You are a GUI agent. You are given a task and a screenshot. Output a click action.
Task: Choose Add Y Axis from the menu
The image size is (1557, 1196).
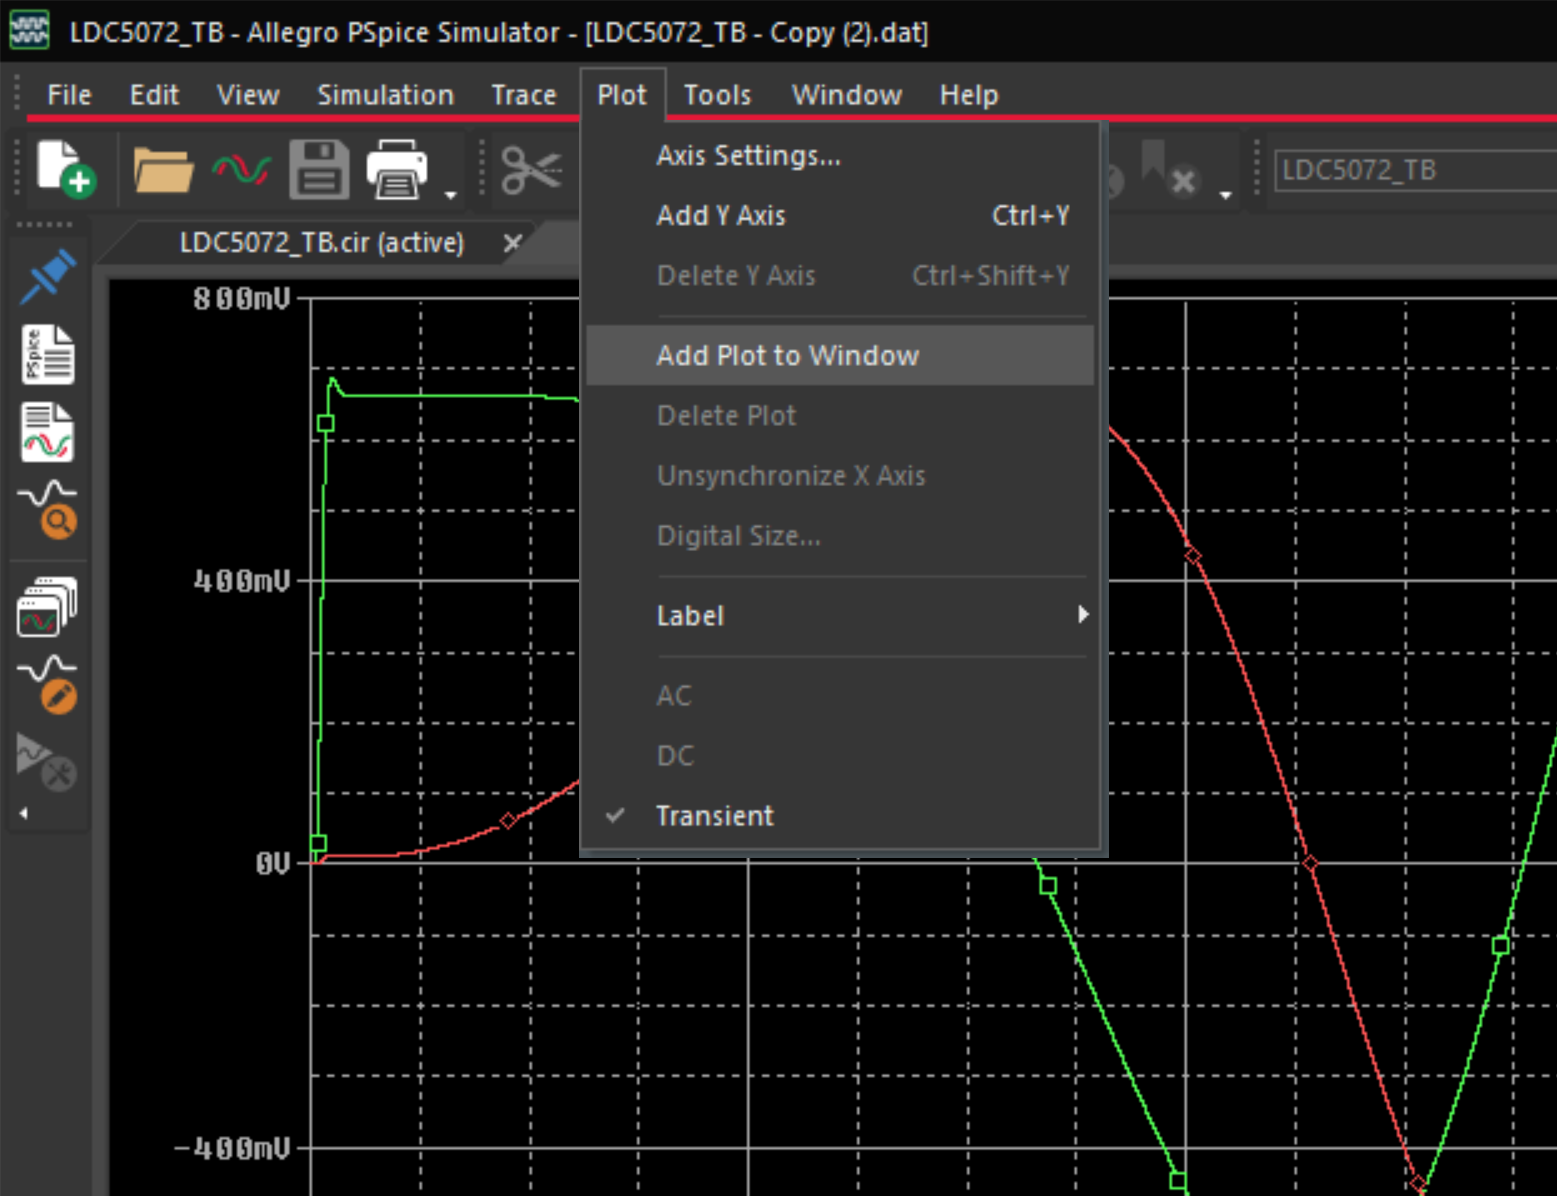[x=720, y=215]
